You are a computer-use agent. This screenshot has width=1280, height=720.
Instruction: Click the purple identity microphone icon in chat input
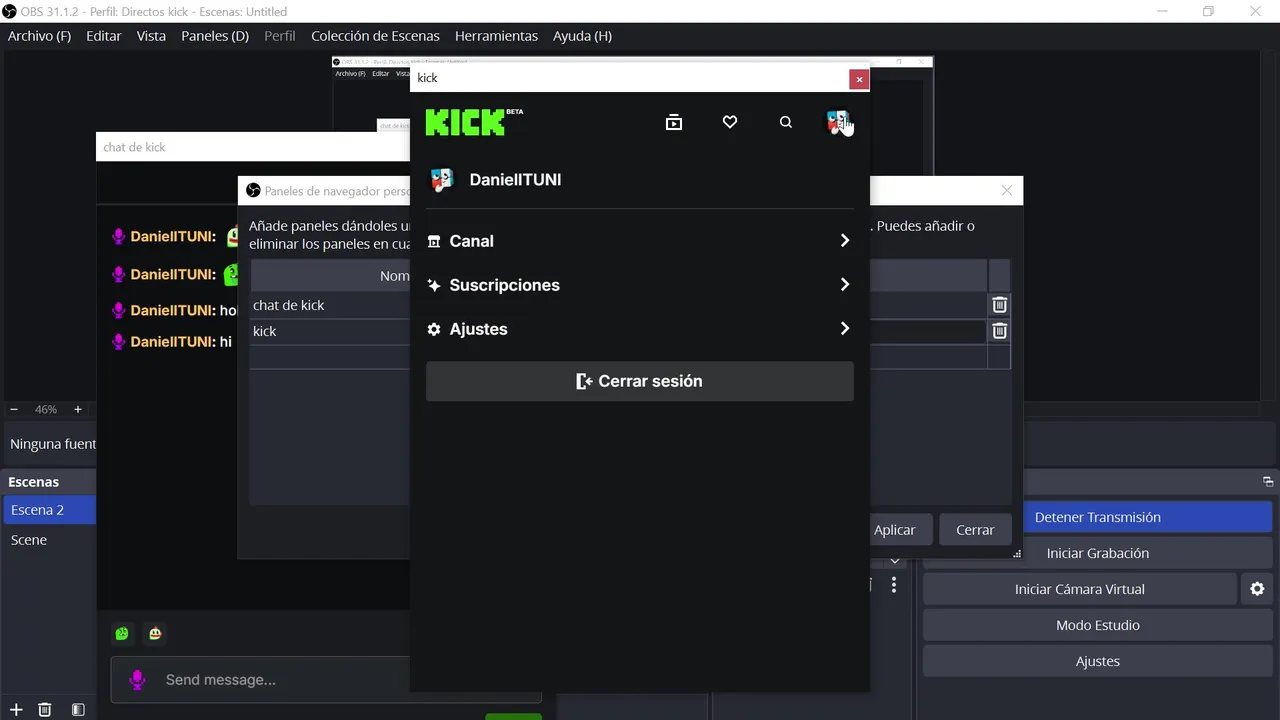pyautogui.click(x=138, y=680)
